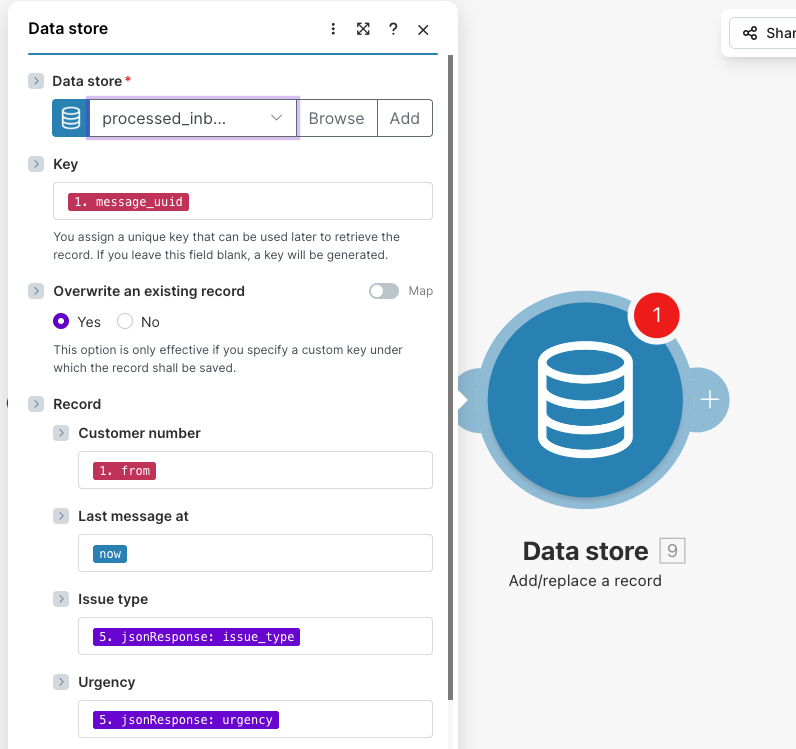Click the Issue type input field
The width and height of the screenshot is (796, 749).
[x=255, y=636]
